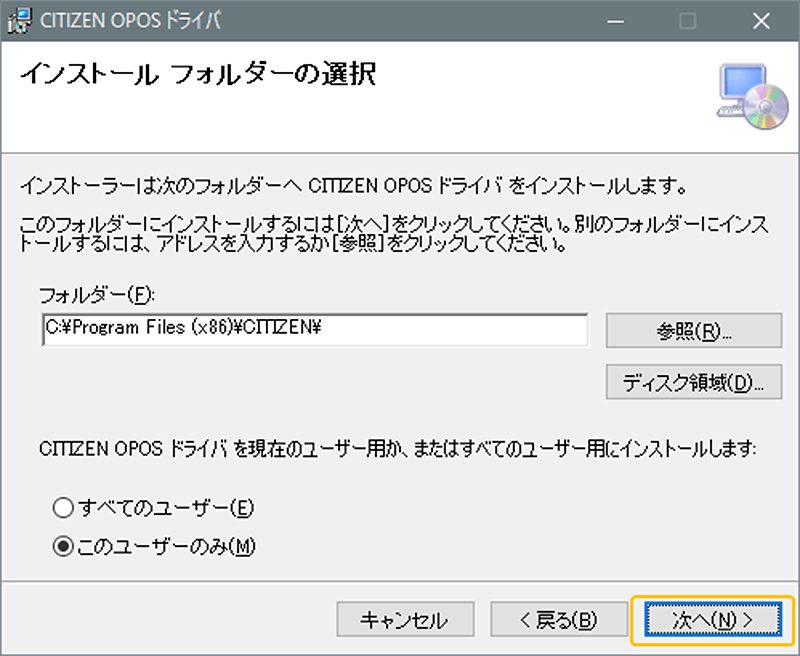Viewport: 800px width, 656px height.
Task: Check disk space via ディスク領域(D)... button
Action: [694, 382]
